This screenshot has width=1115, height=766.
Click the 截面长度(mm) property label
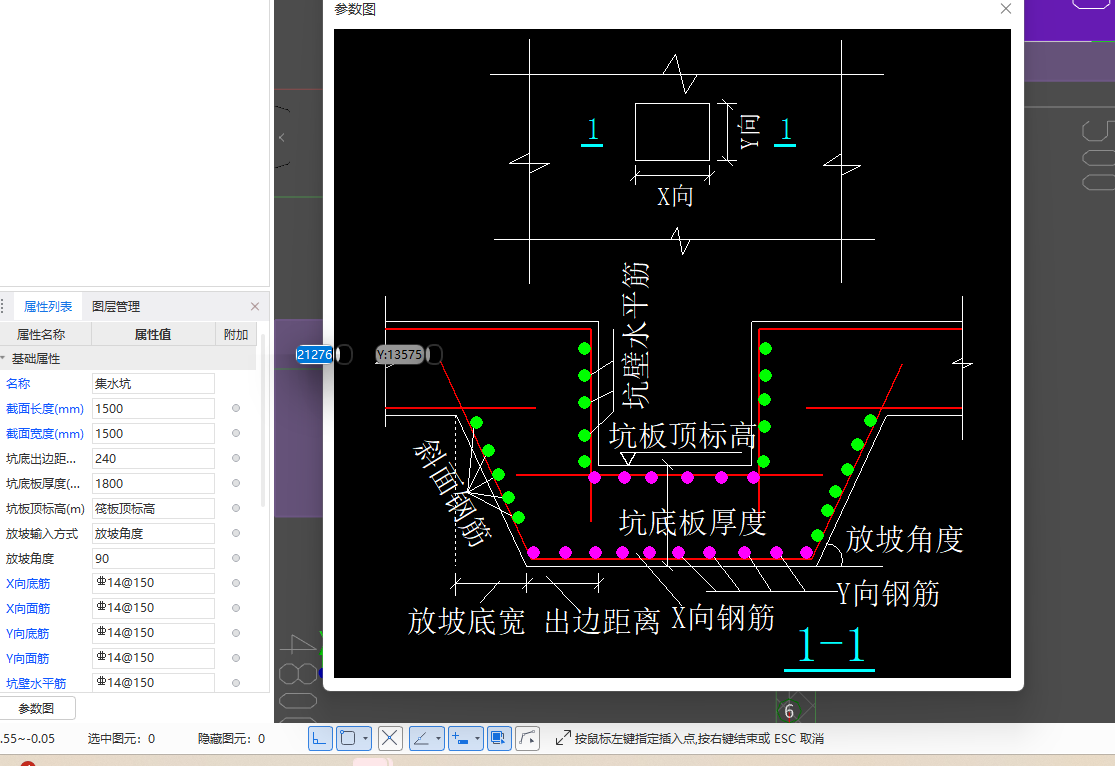click(x=45, y=409)
